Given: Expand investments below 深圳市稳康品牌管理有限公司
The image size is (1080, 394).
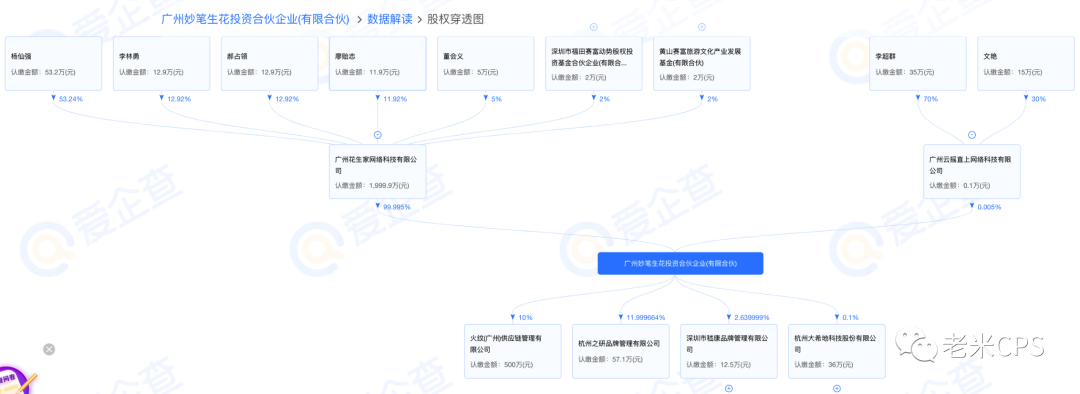Looking at the screenshot, I should (729, 388).
